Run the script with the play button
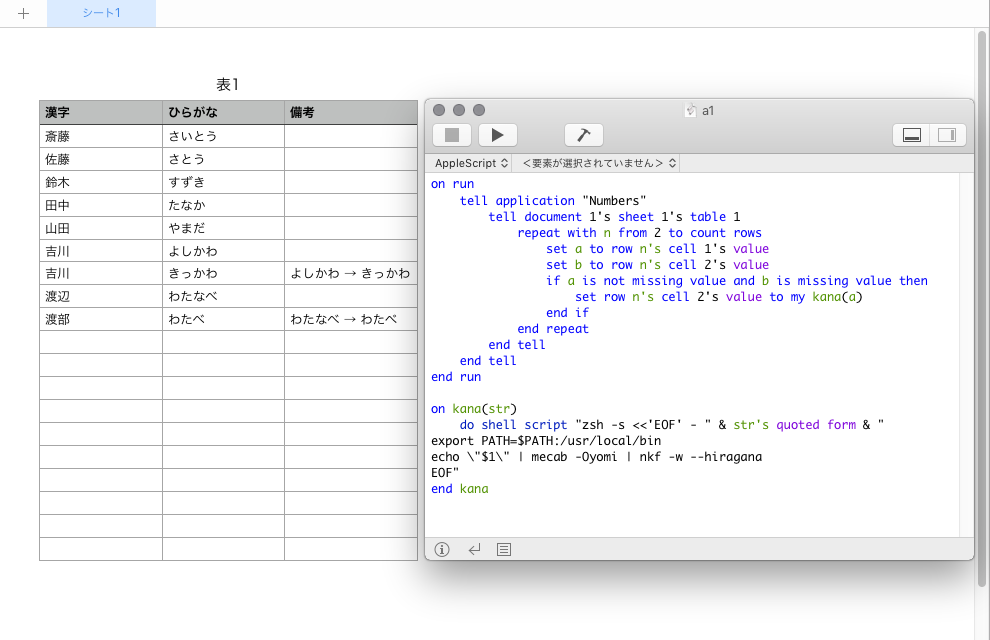 click(x=497, y=135)
